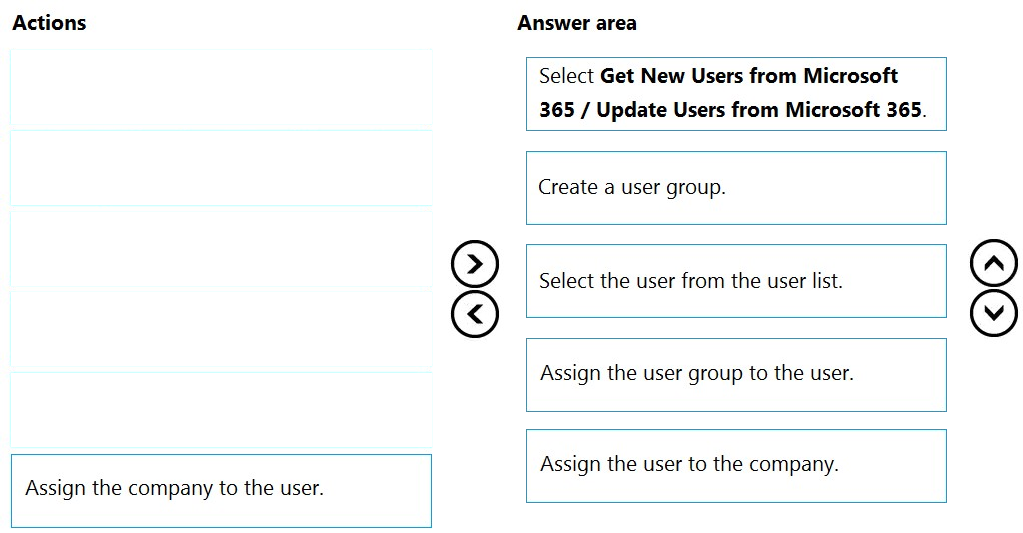
Task: Click the second empty slot in Actions list
Action: point(221,168)
